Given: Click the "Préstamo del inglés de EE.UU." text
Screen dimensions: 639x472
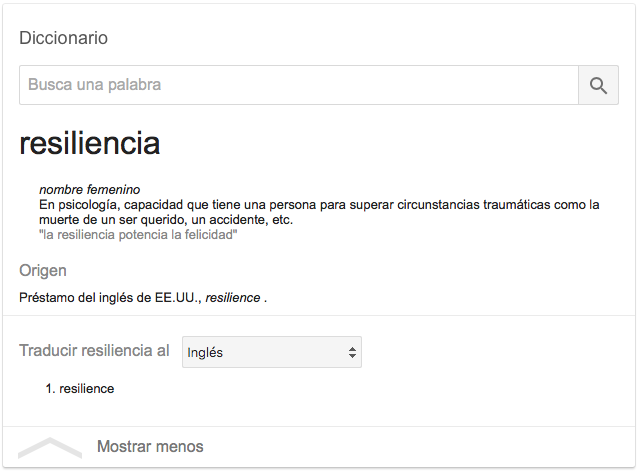Looking at the screenshot, I should tap(110, 297).
